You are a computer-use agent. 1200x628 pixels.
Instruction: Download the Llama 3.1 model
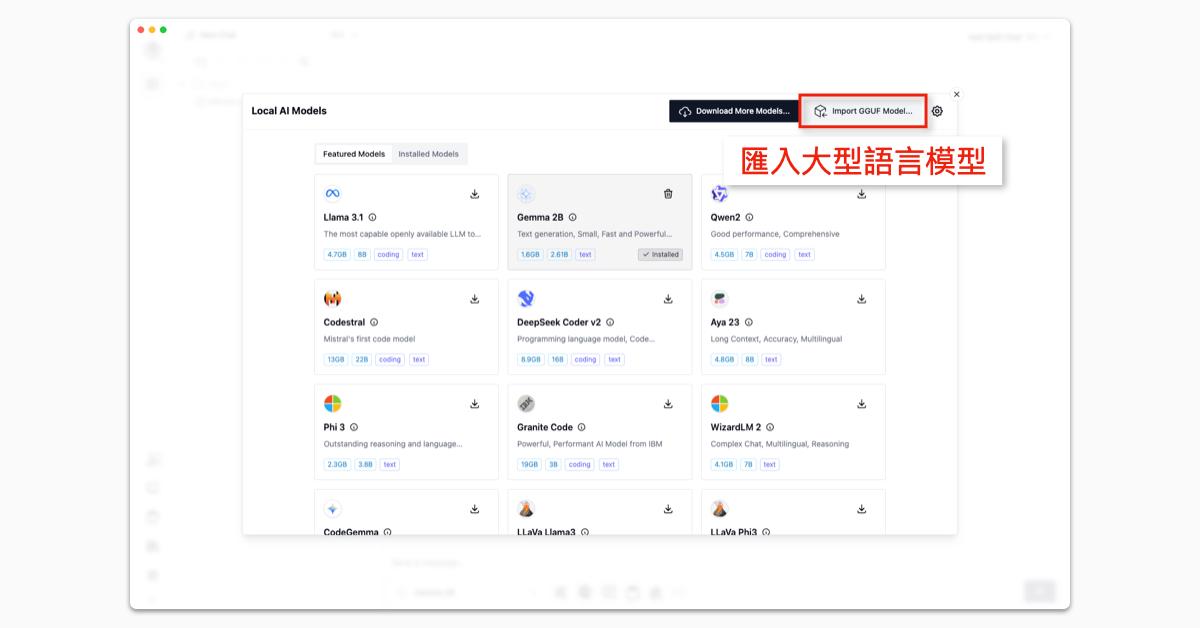475,194
